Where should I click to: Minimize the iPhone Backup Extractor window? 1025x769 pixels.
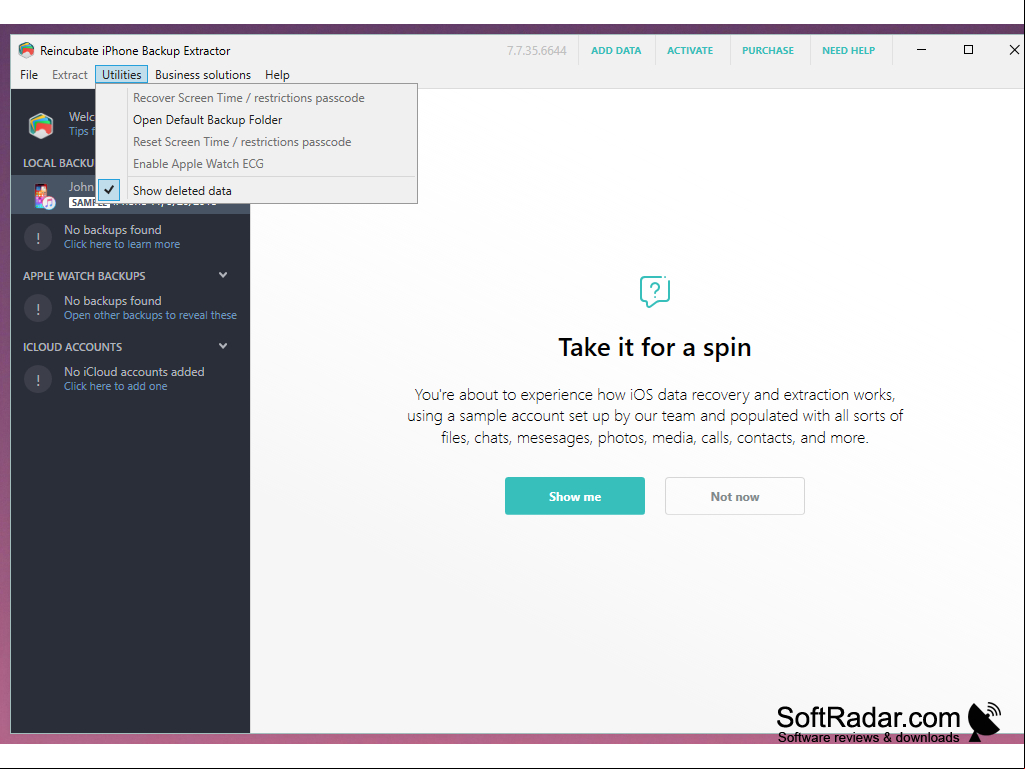(x=922, y=50)
